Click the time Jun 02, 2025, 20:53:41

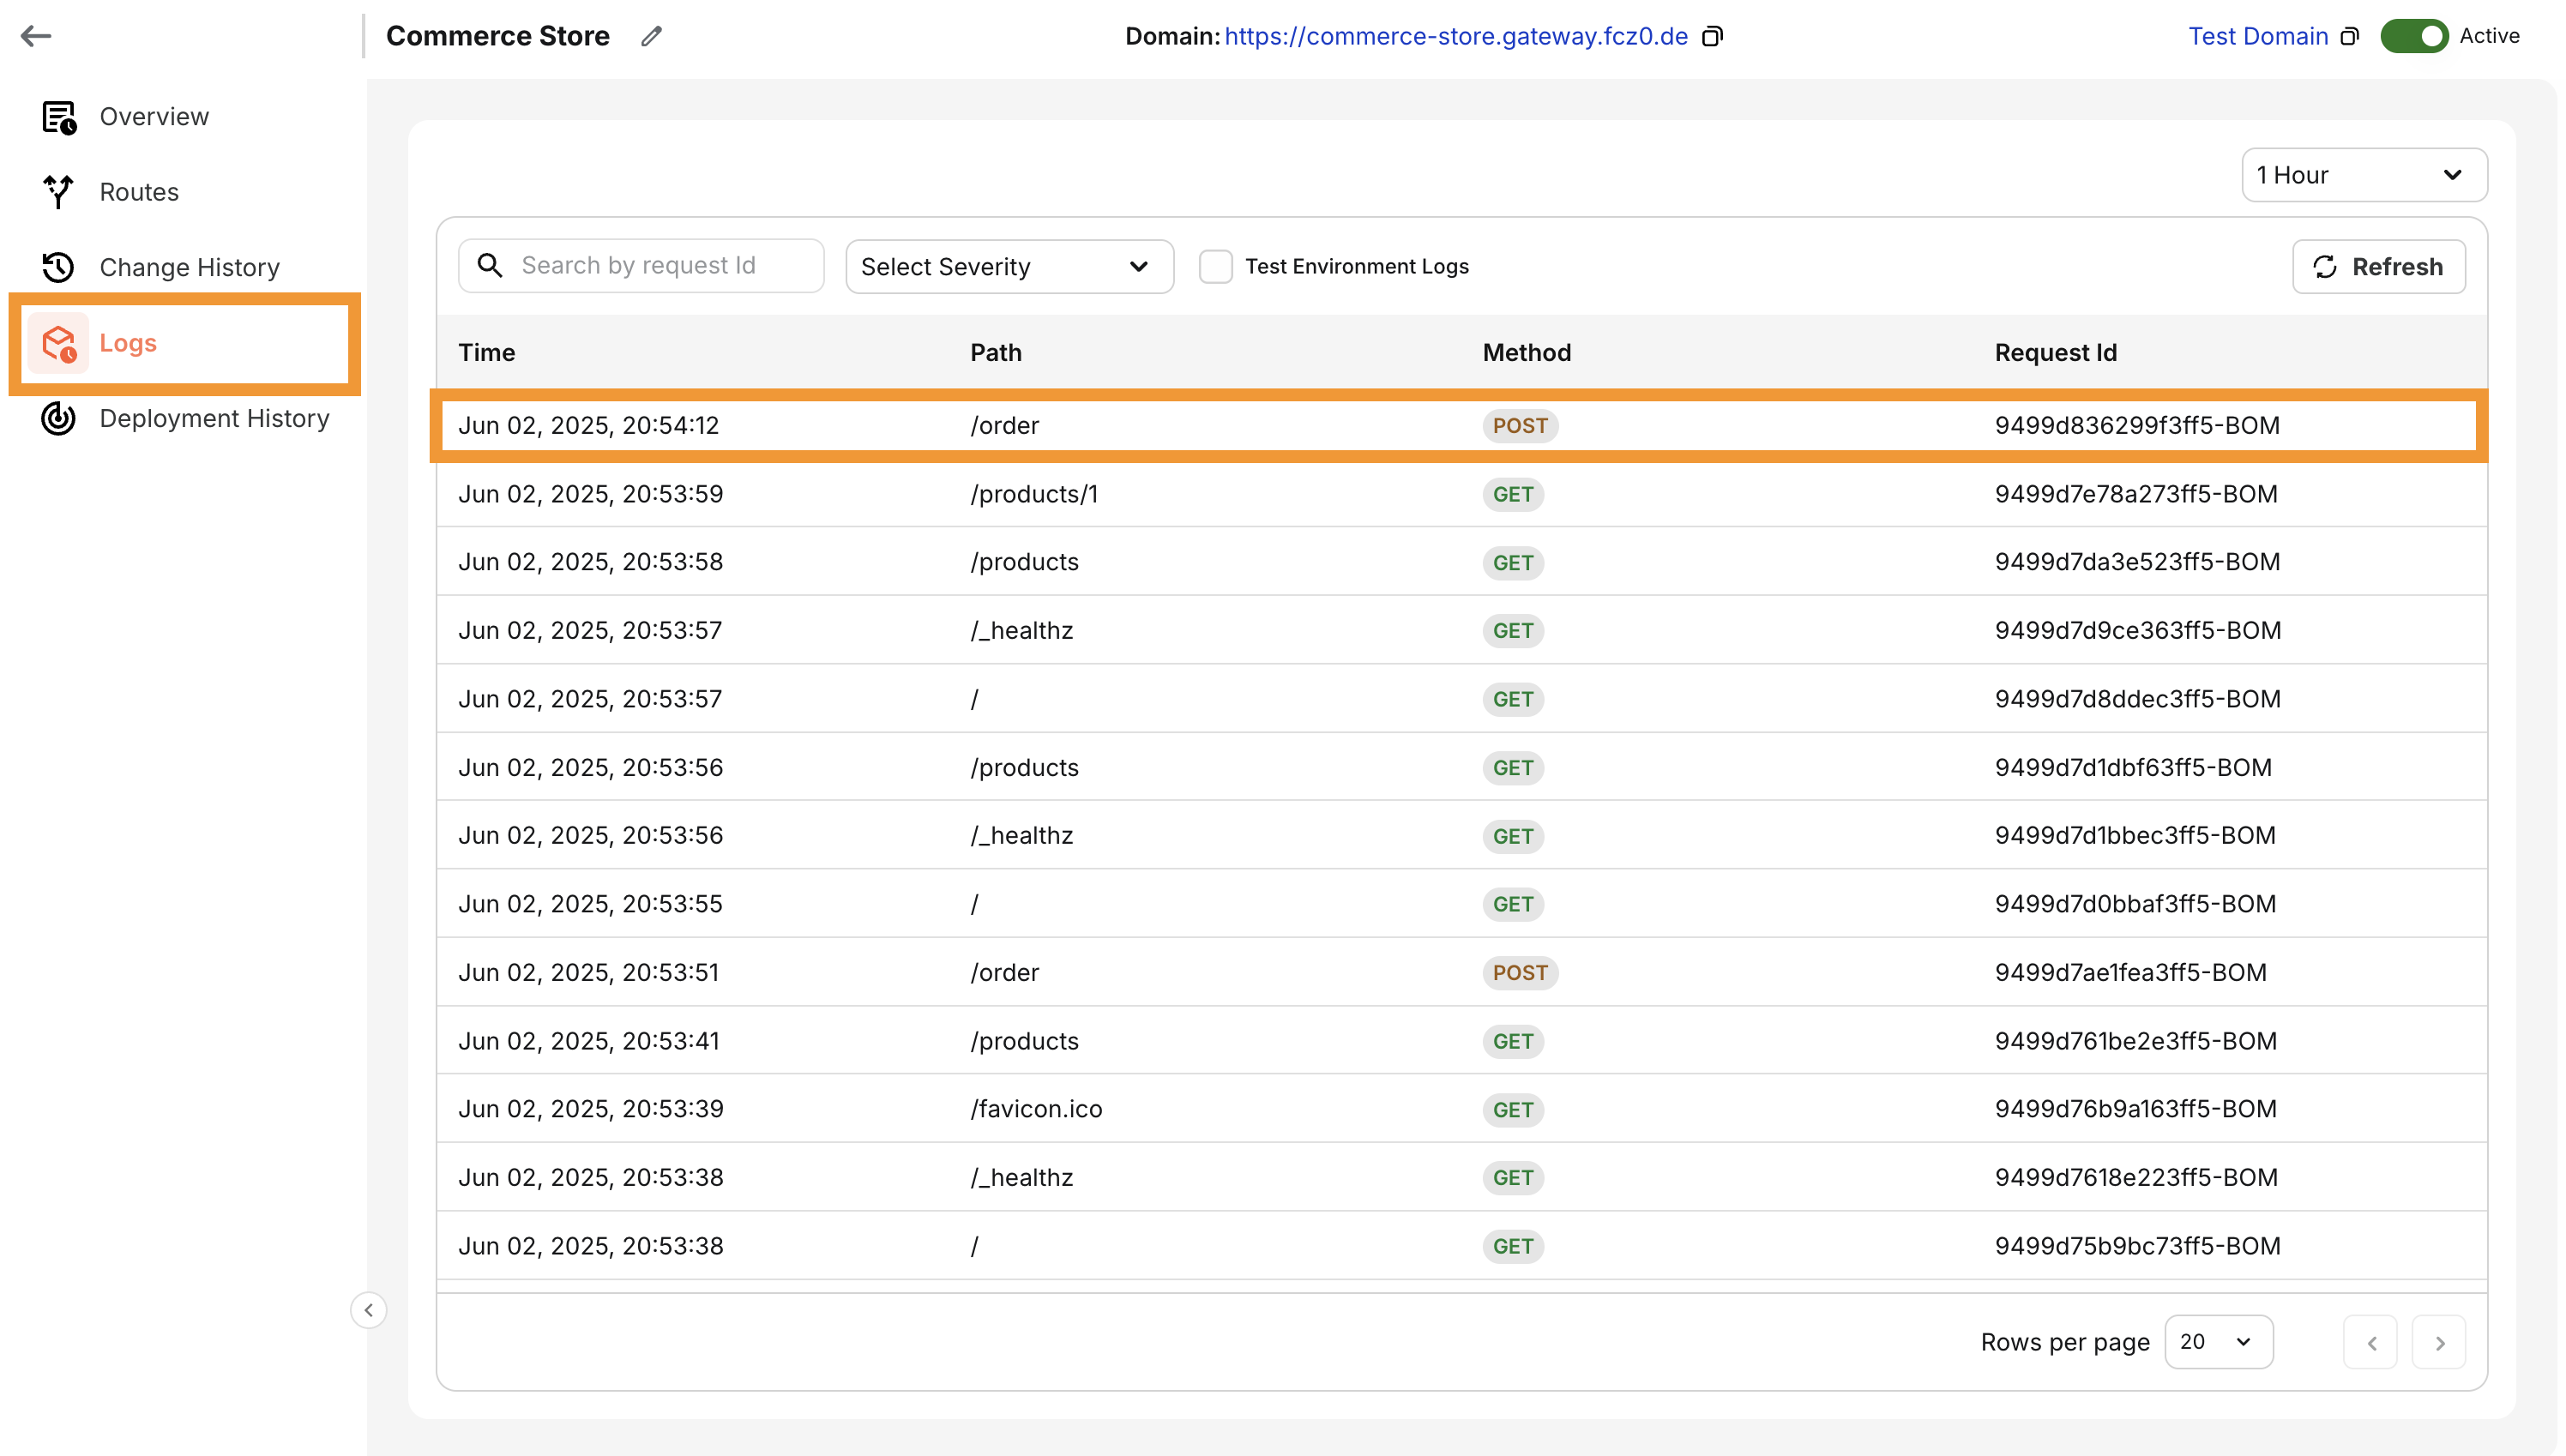tap(589, 1041)
